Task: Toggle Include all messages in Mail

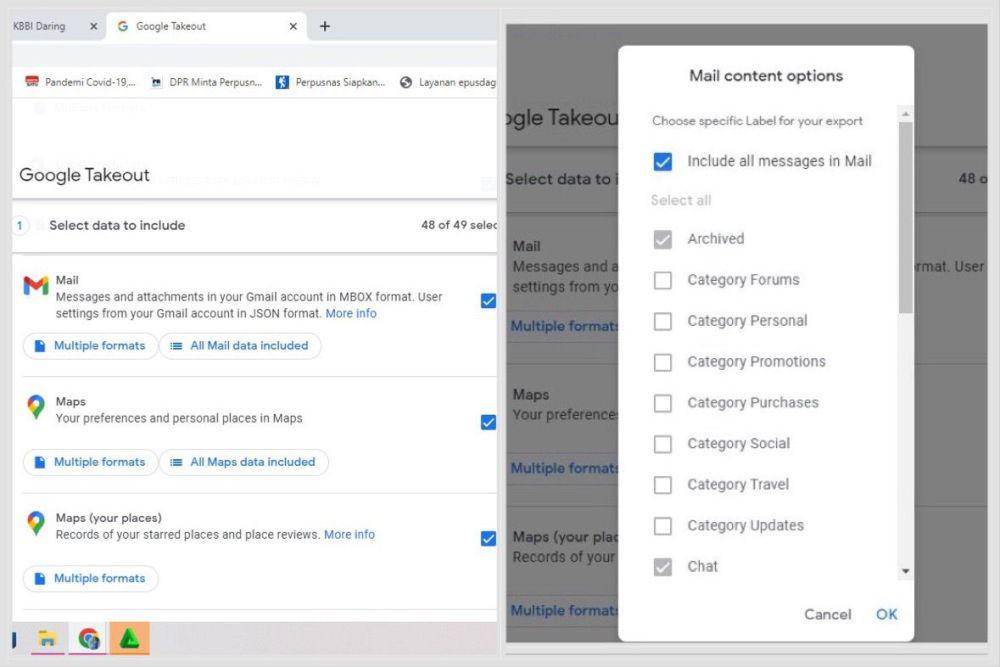Action: 663,161
